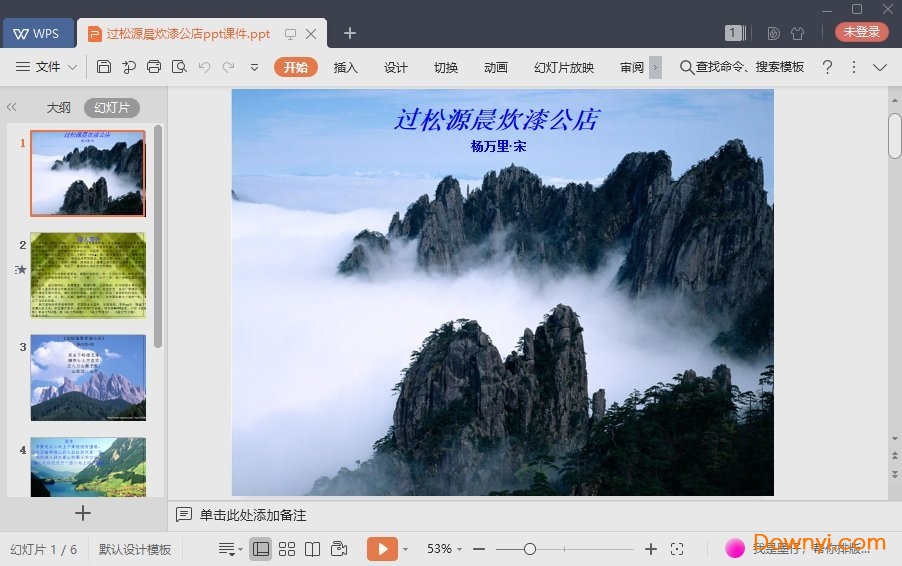This screenshot has width=902, height=566.
Task: Select slide 2 thumbnail
Action: pyautogui.click(x=88, y=275)
